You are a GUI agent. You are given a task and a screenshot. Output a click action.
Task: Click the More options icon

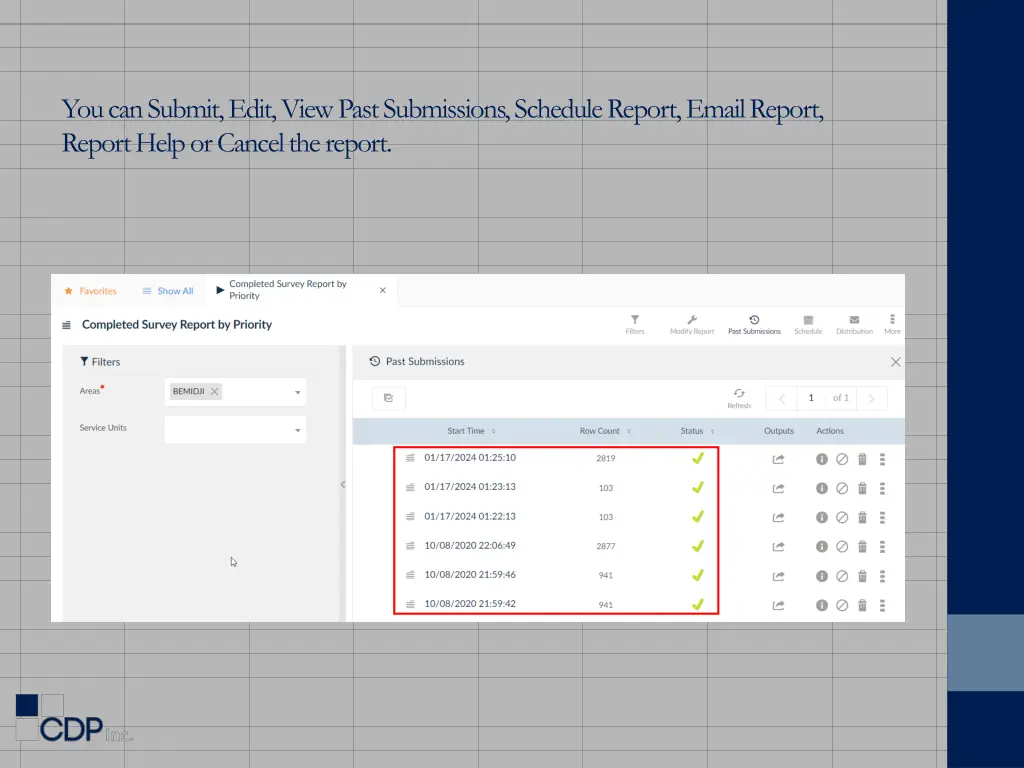(891, 318)
